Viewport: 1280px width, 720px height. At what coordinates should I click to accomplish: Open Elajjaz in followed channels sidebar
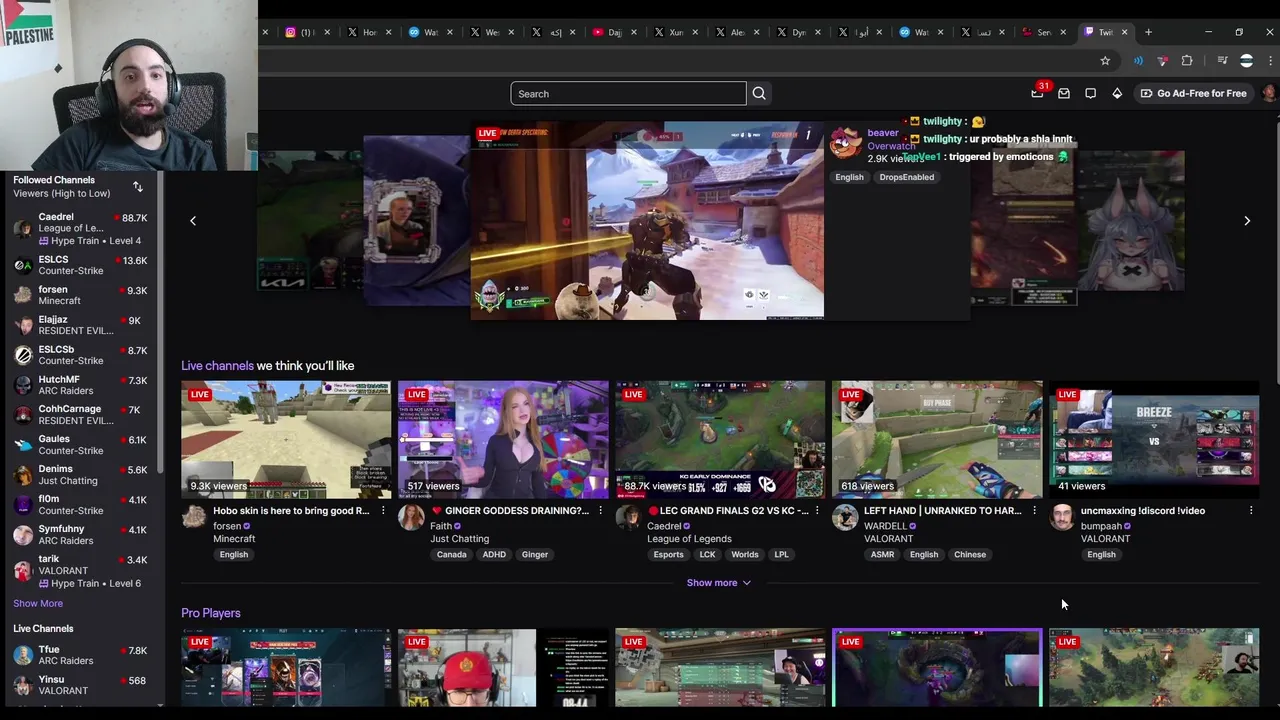click(x=82, y=325)
